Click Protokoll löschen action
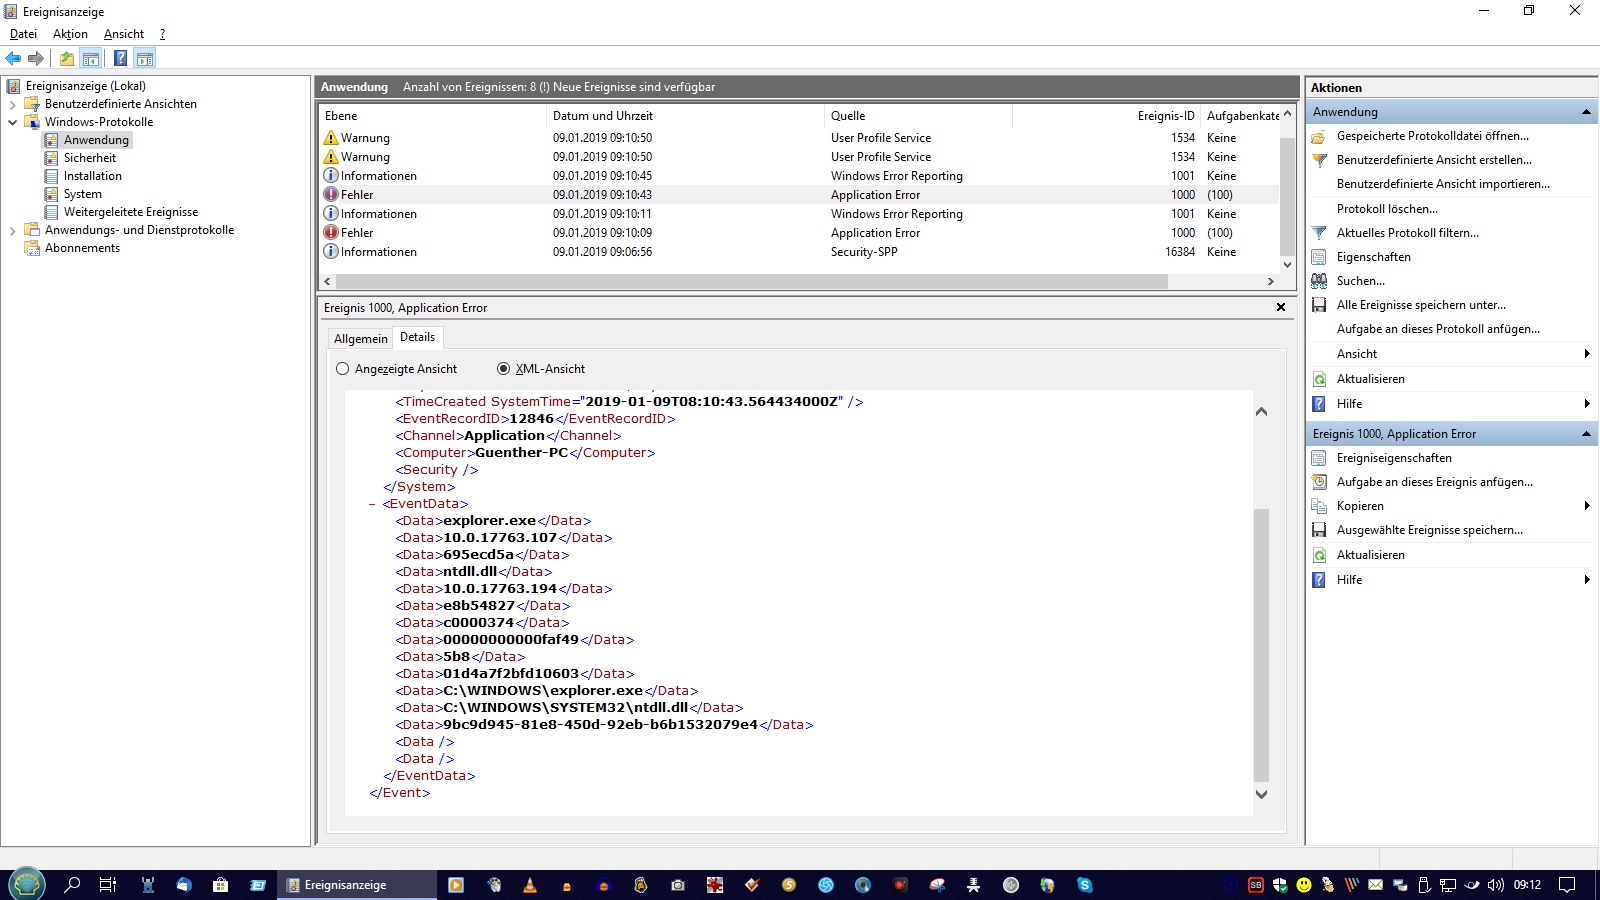 click(1387, 209)
